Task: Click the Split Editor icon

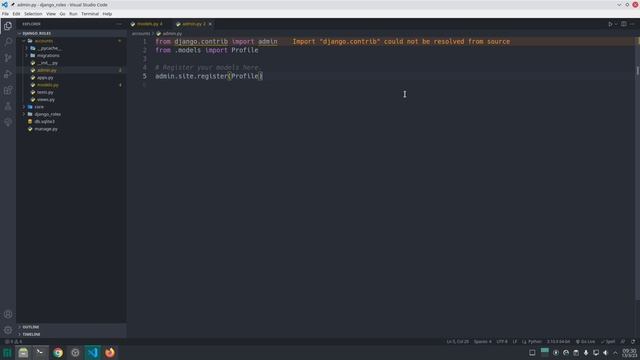Action: tap(624, 24)
